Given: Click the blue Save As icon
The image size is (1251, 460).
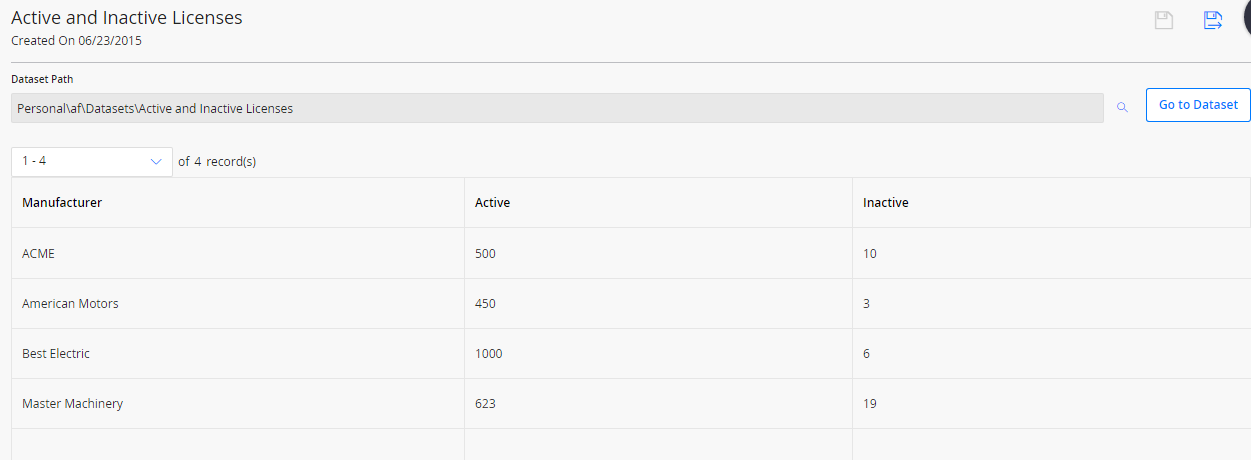Looking at the screenshot, I should coord(1213,21).
